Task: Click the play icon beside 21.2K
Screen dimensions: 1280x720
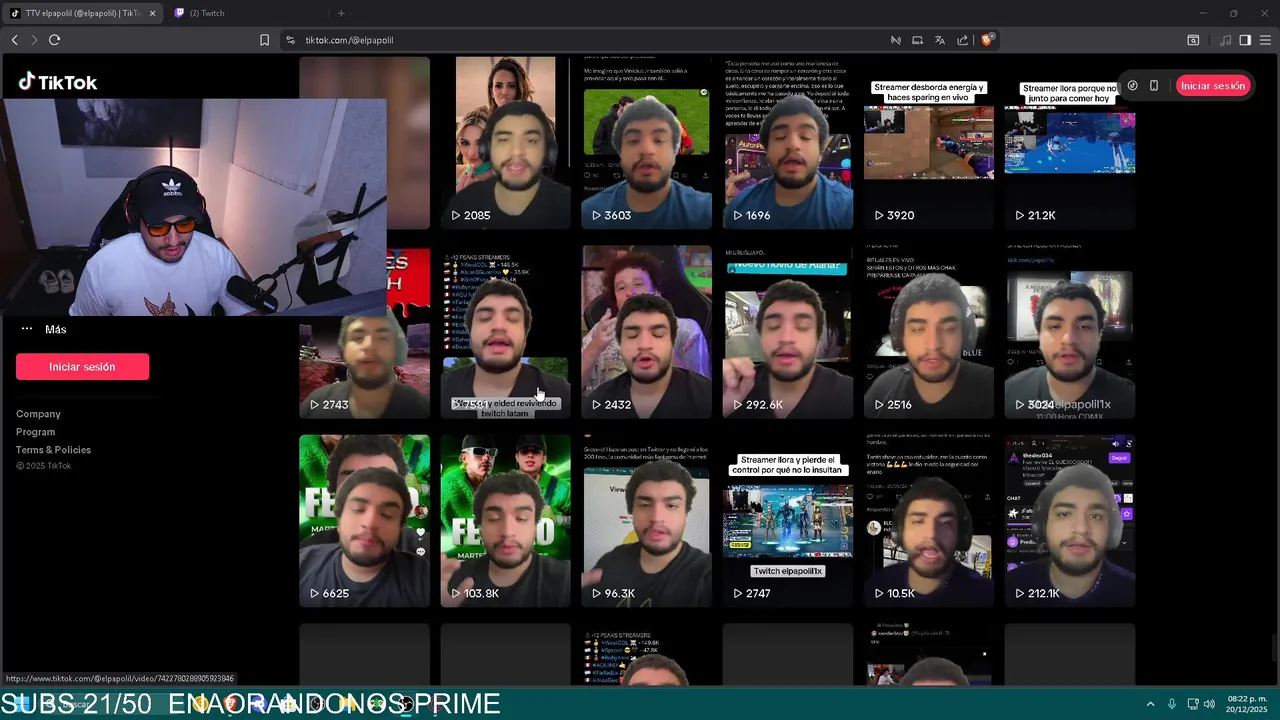Action: (1020, 215)
